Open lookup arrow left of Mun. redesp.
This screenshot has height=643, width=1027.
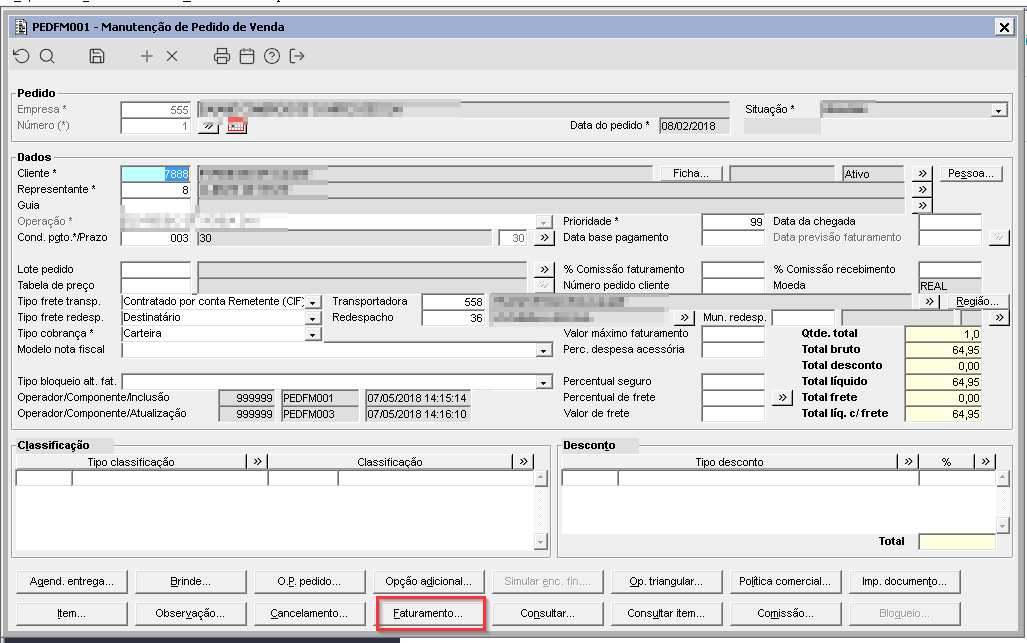point(684,318)
